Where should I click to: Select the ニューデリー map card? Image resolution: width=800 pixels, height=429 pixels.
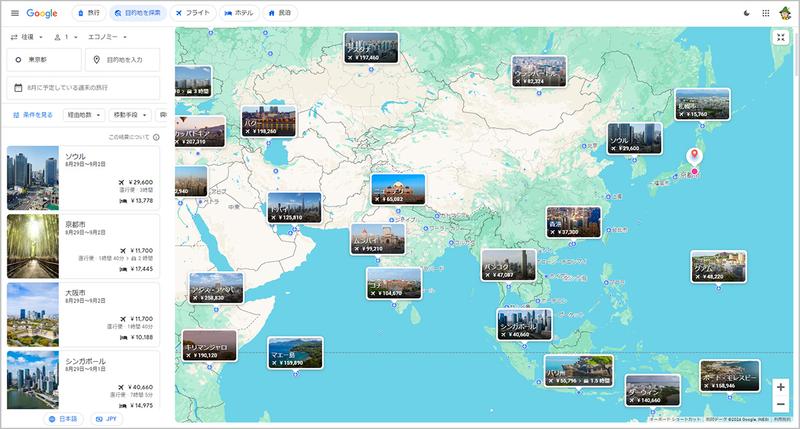tap(398, 189)
